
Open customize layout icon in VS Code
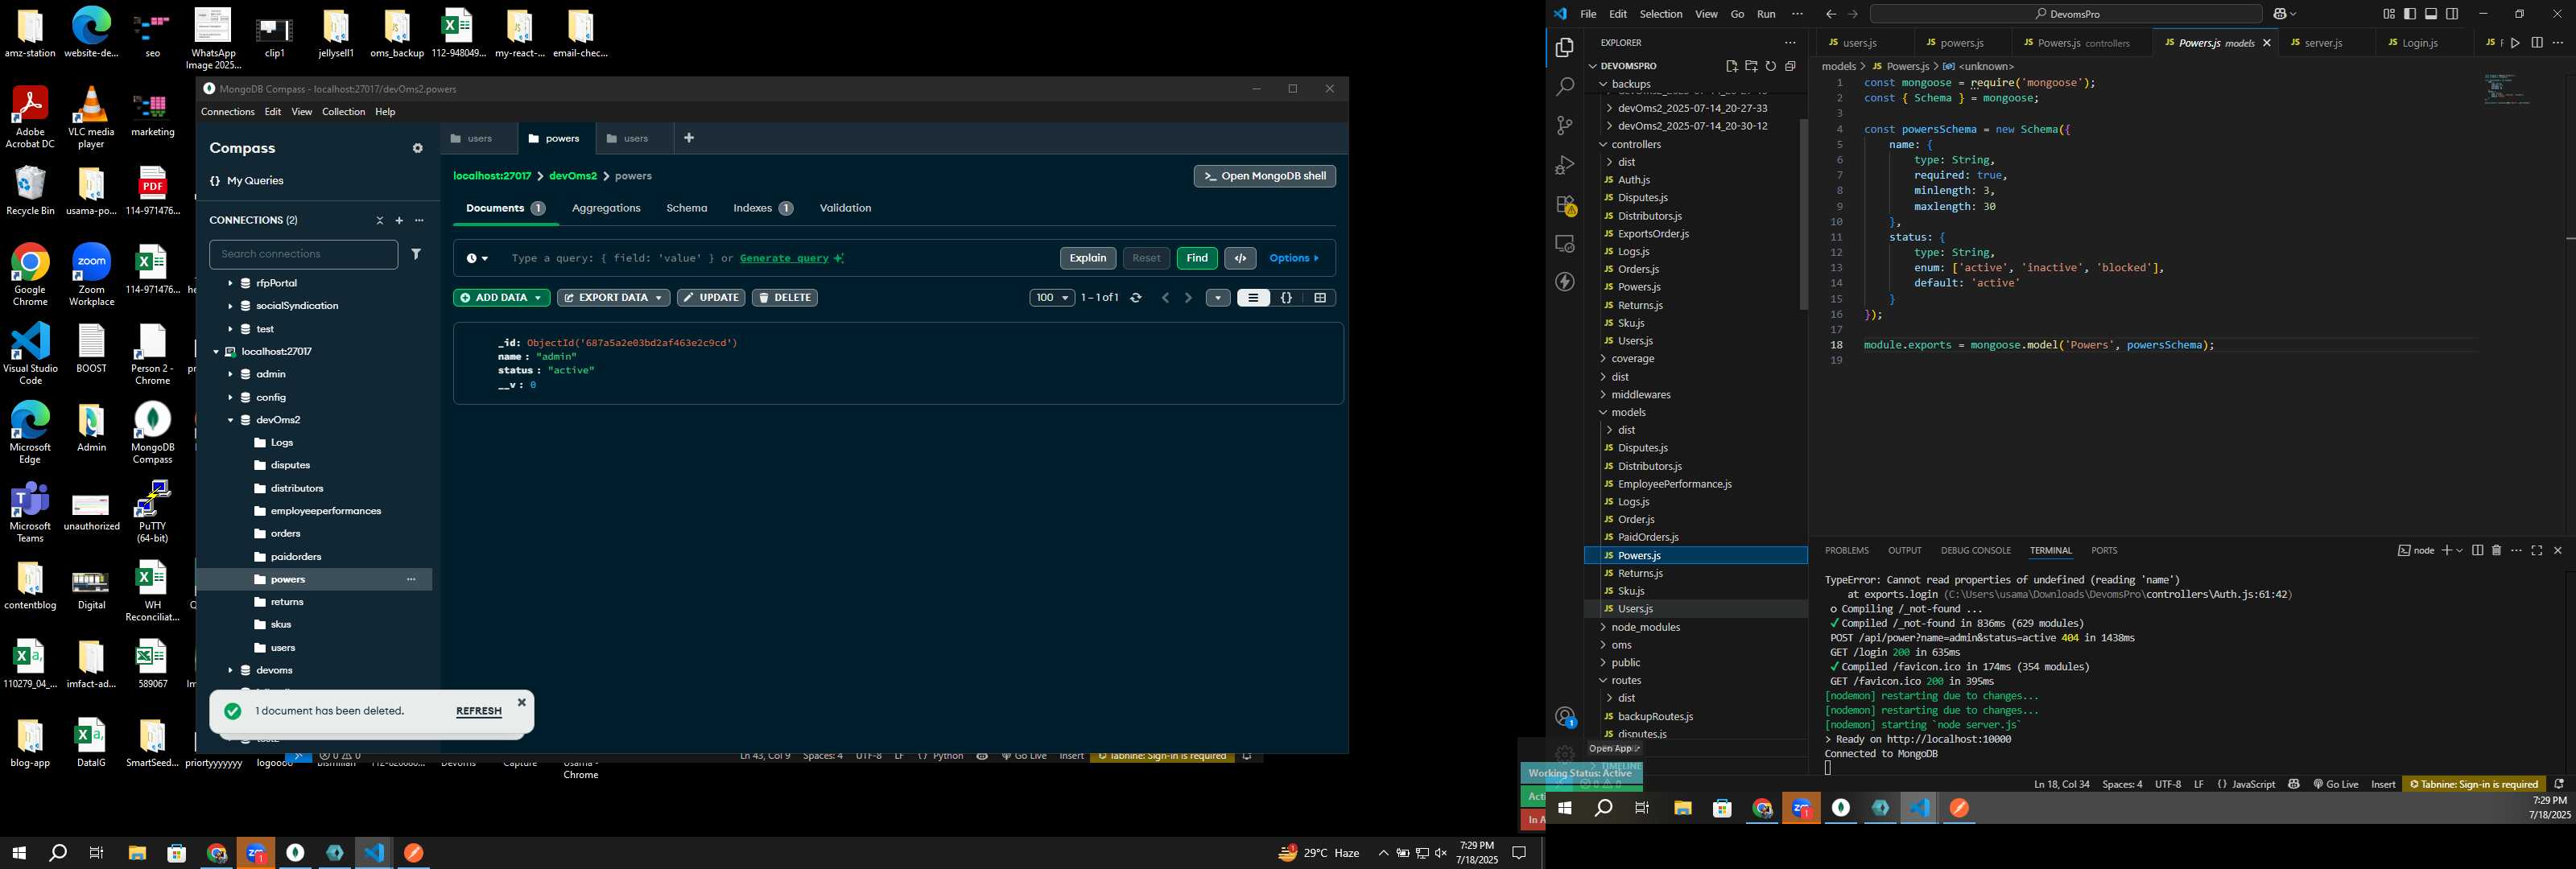[x=2389, y=14]
